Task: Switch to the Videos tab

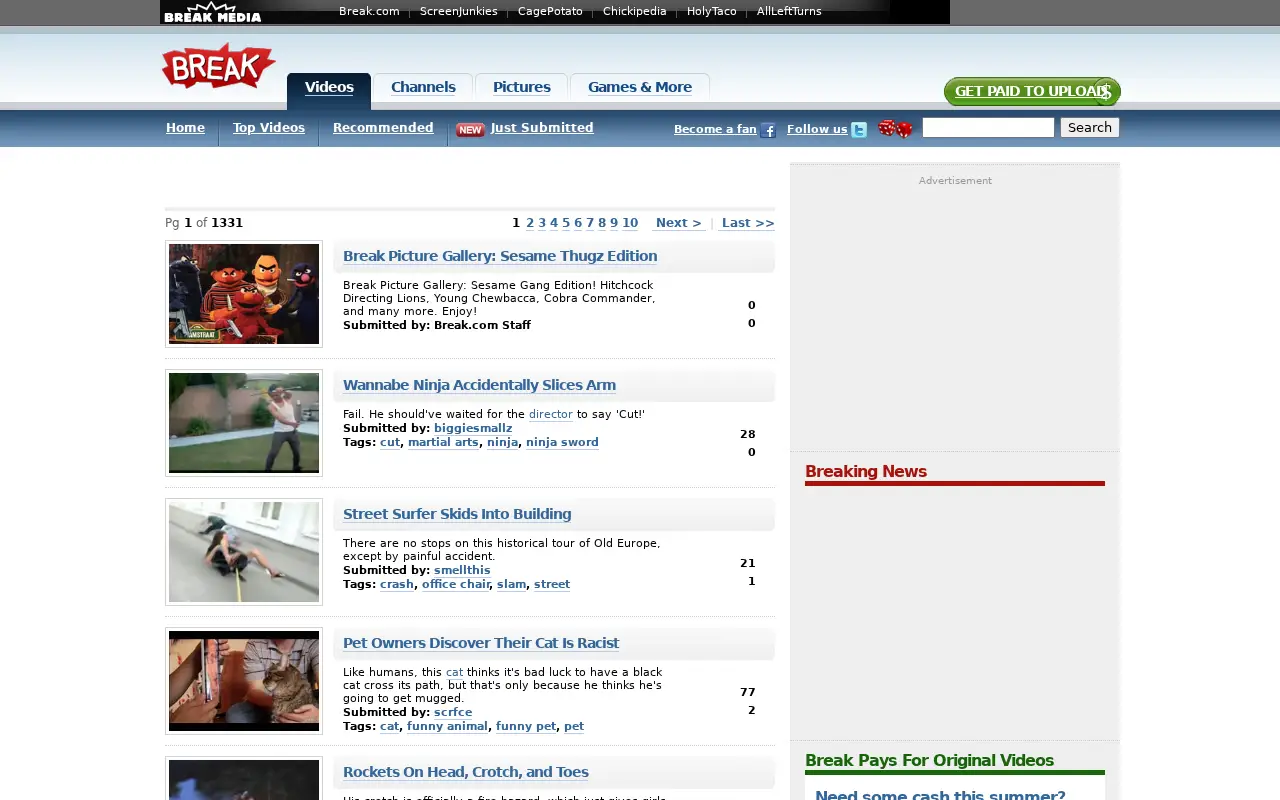Action: click(x=329, y=87)
